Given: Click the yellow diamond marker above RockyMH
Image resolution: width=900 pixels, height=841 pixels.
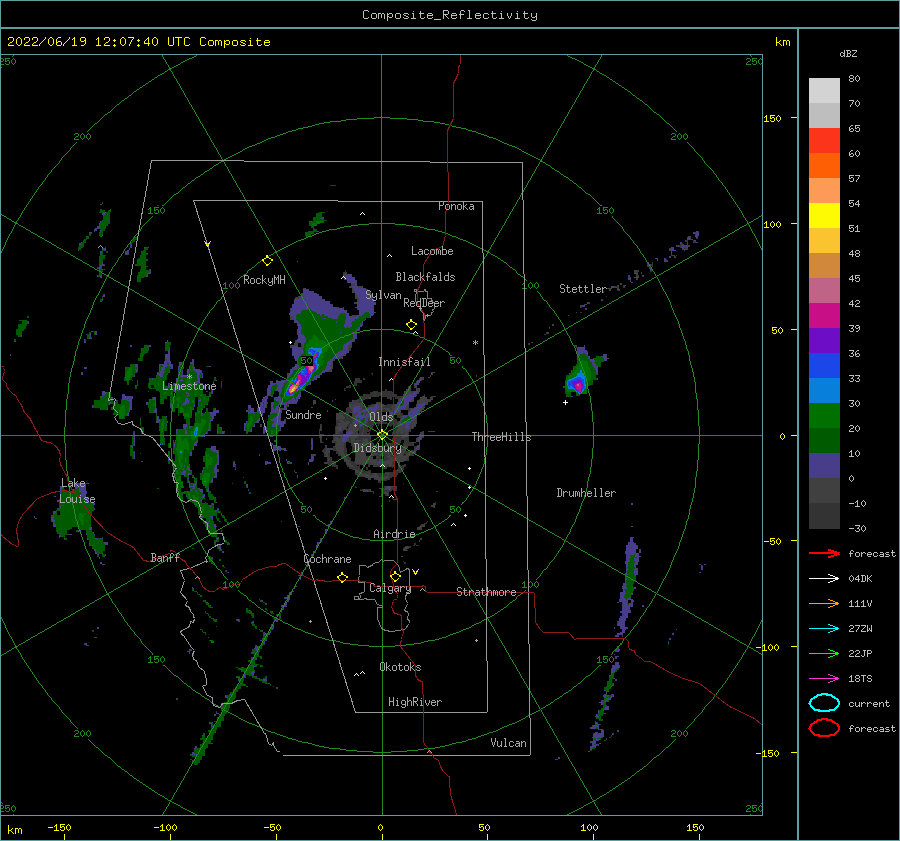Looking at the screenshot, I should point(267,261).
